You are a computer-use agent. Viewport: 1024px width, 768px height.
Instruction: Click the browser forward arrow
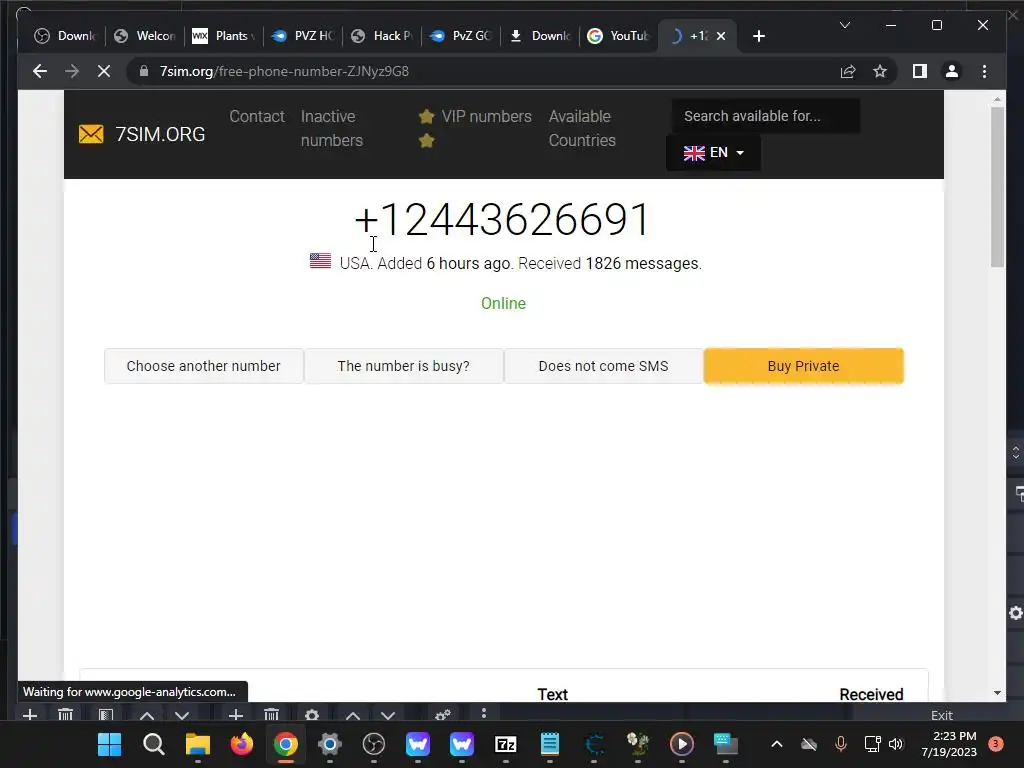pyautogui.click(x=72, y=71)
